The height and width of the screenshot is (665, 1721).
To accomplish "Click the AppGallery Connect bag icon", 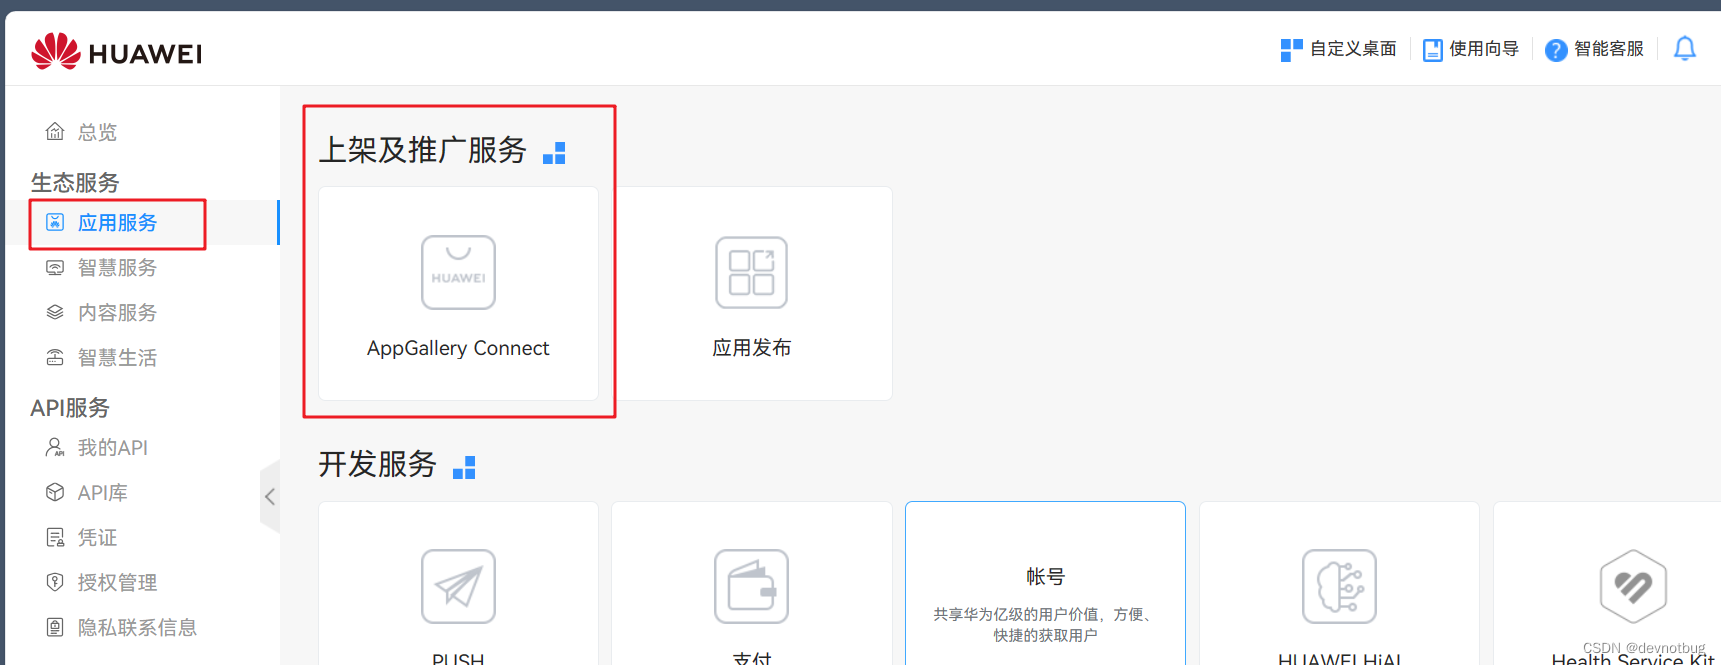I will pos(458,272).
